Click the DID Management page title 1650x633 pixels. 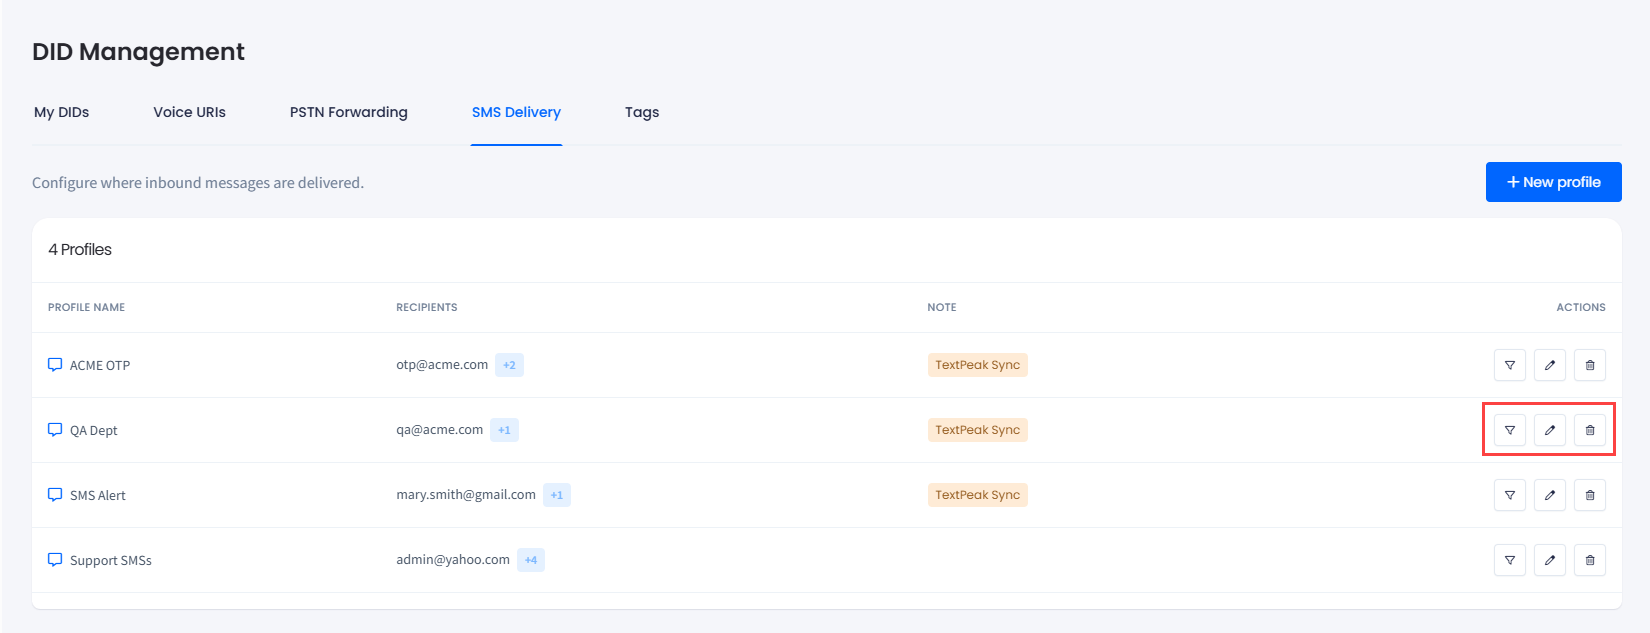tap(138, 52)
